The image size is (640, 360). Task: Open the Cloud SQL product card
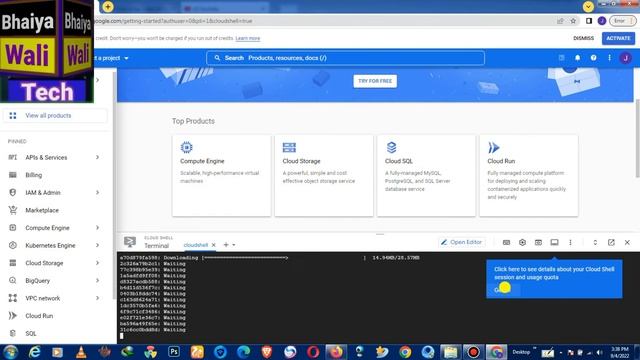(x=426, y=176)
